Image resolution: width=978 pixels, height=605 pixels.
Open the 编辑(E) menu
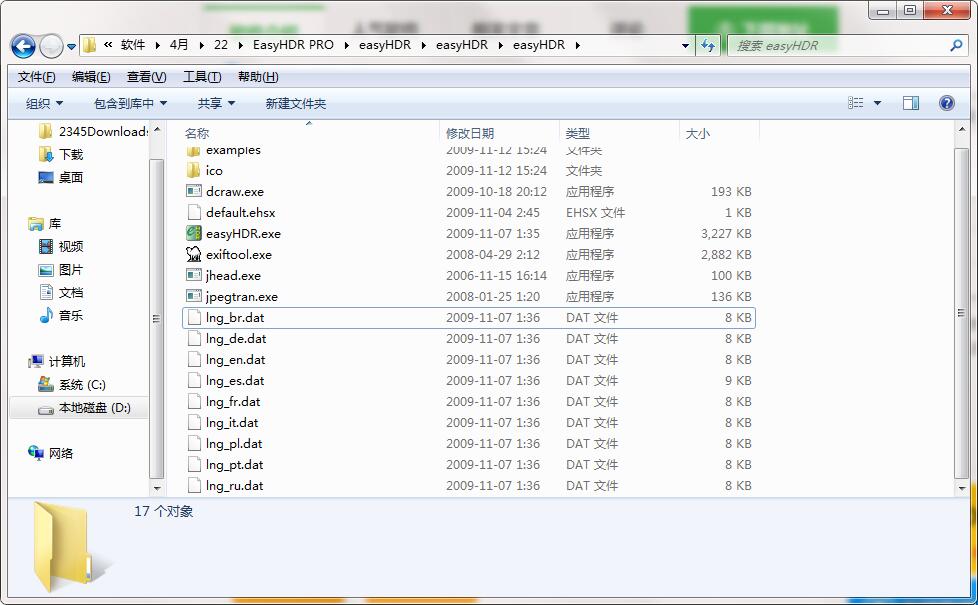click(x=91, y=77)
